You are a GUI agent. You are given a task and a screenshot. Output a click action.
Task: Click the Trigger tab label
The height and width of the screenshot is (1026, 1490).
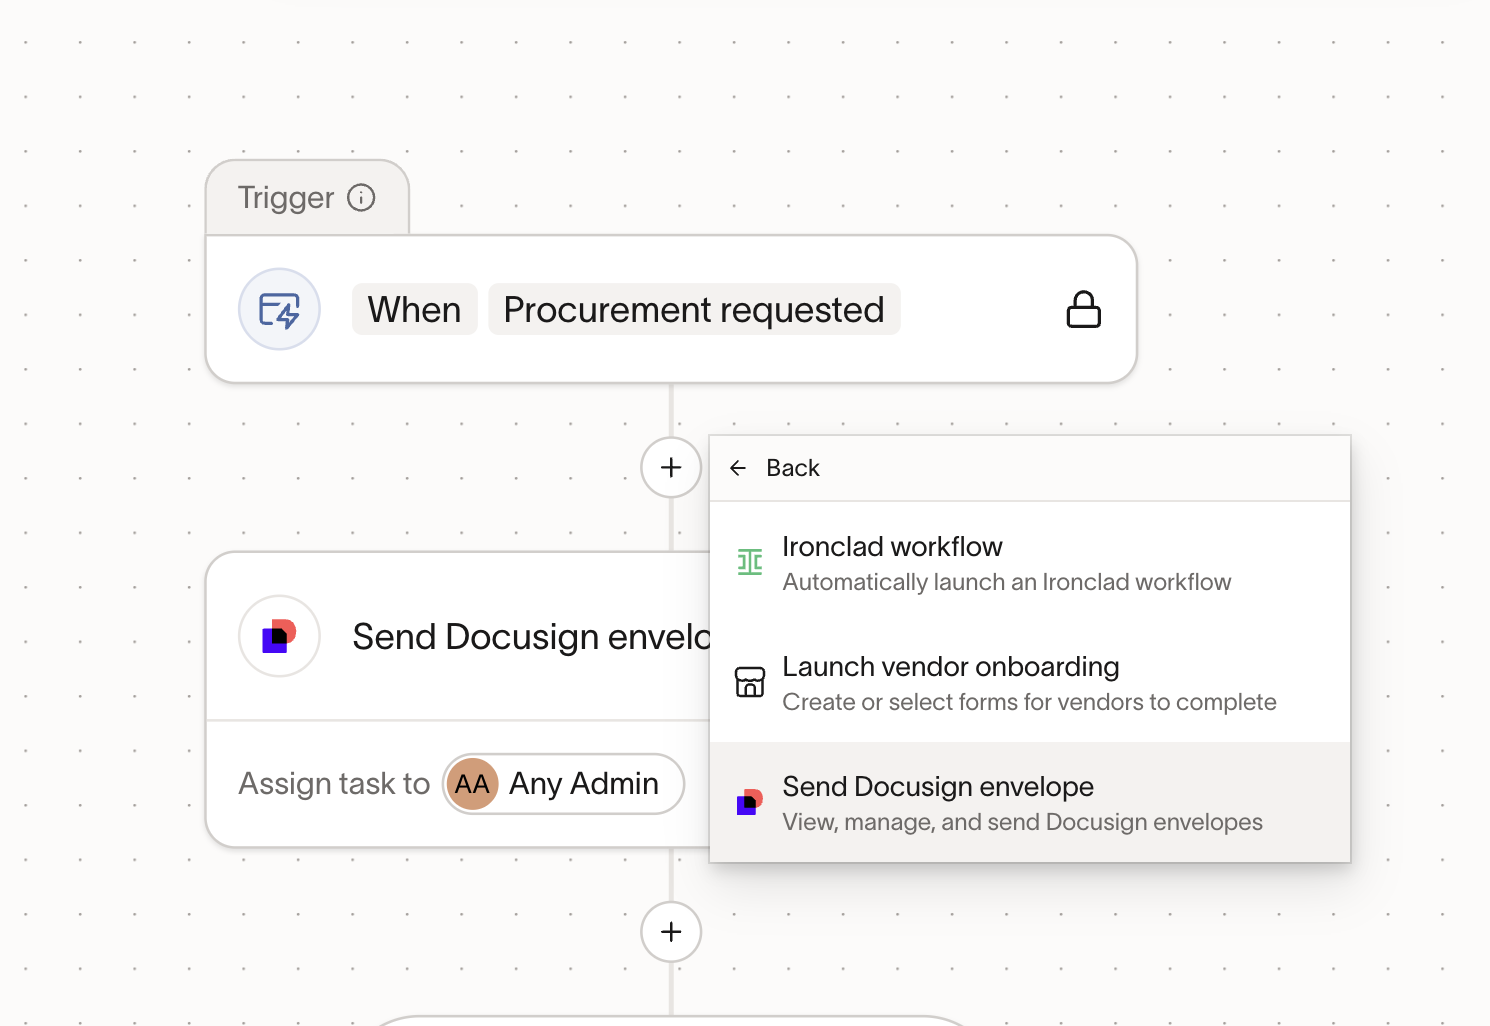[286, 198]
